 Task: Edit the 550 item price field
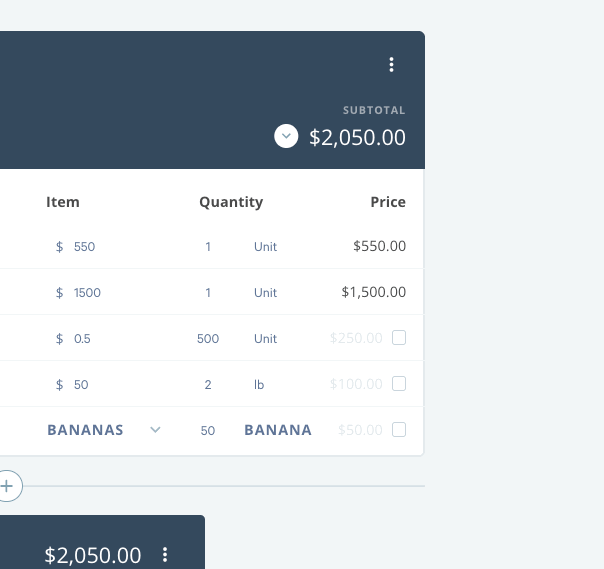[84, 247]
